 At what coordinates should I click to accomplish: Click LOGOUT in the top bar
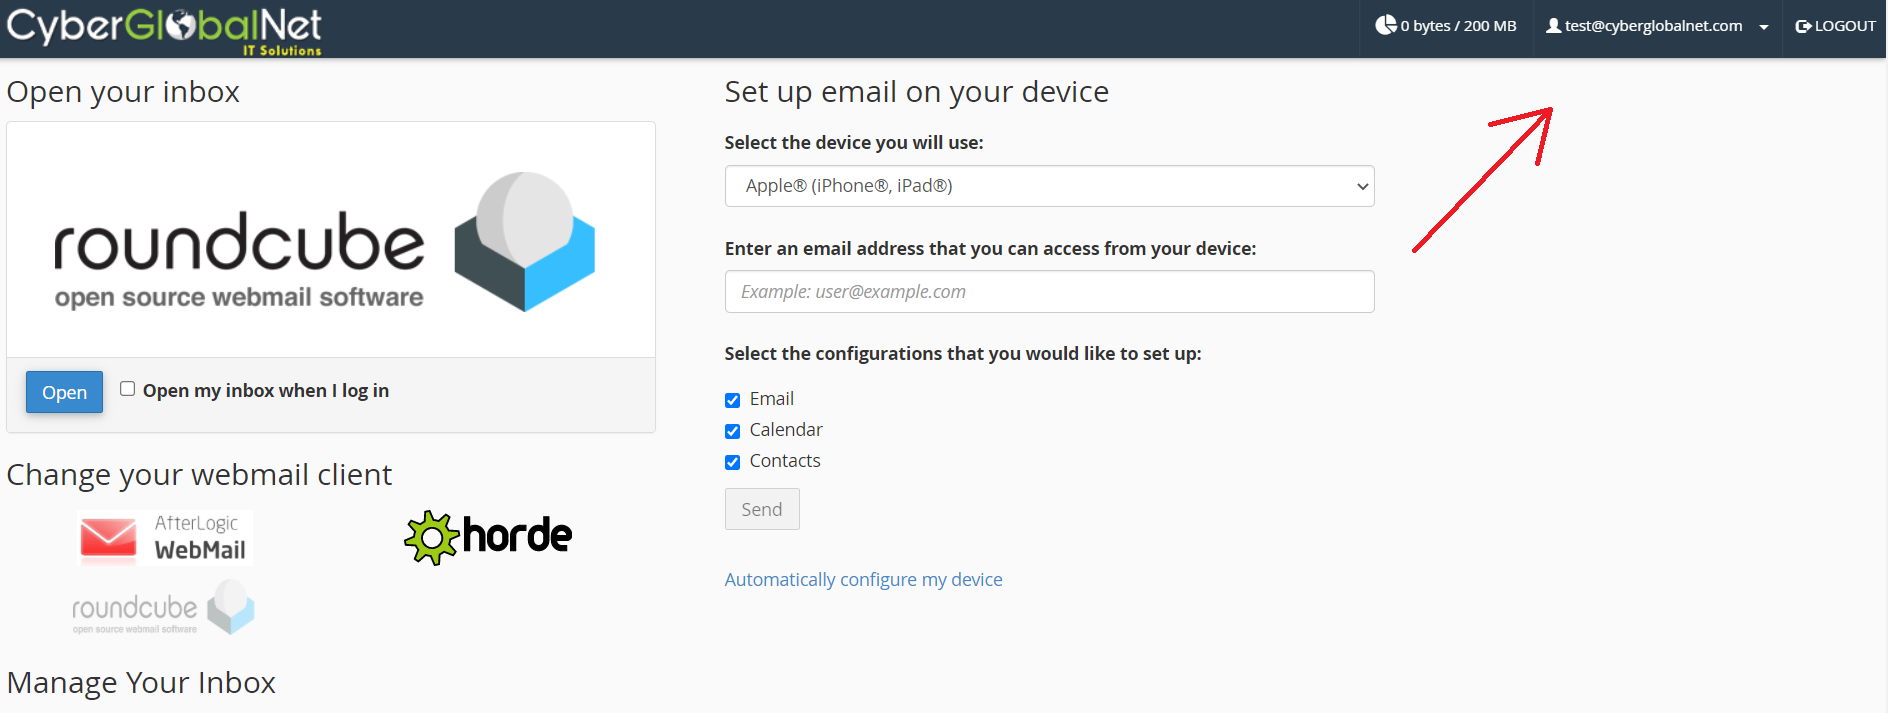click(x=1835, y=26)
